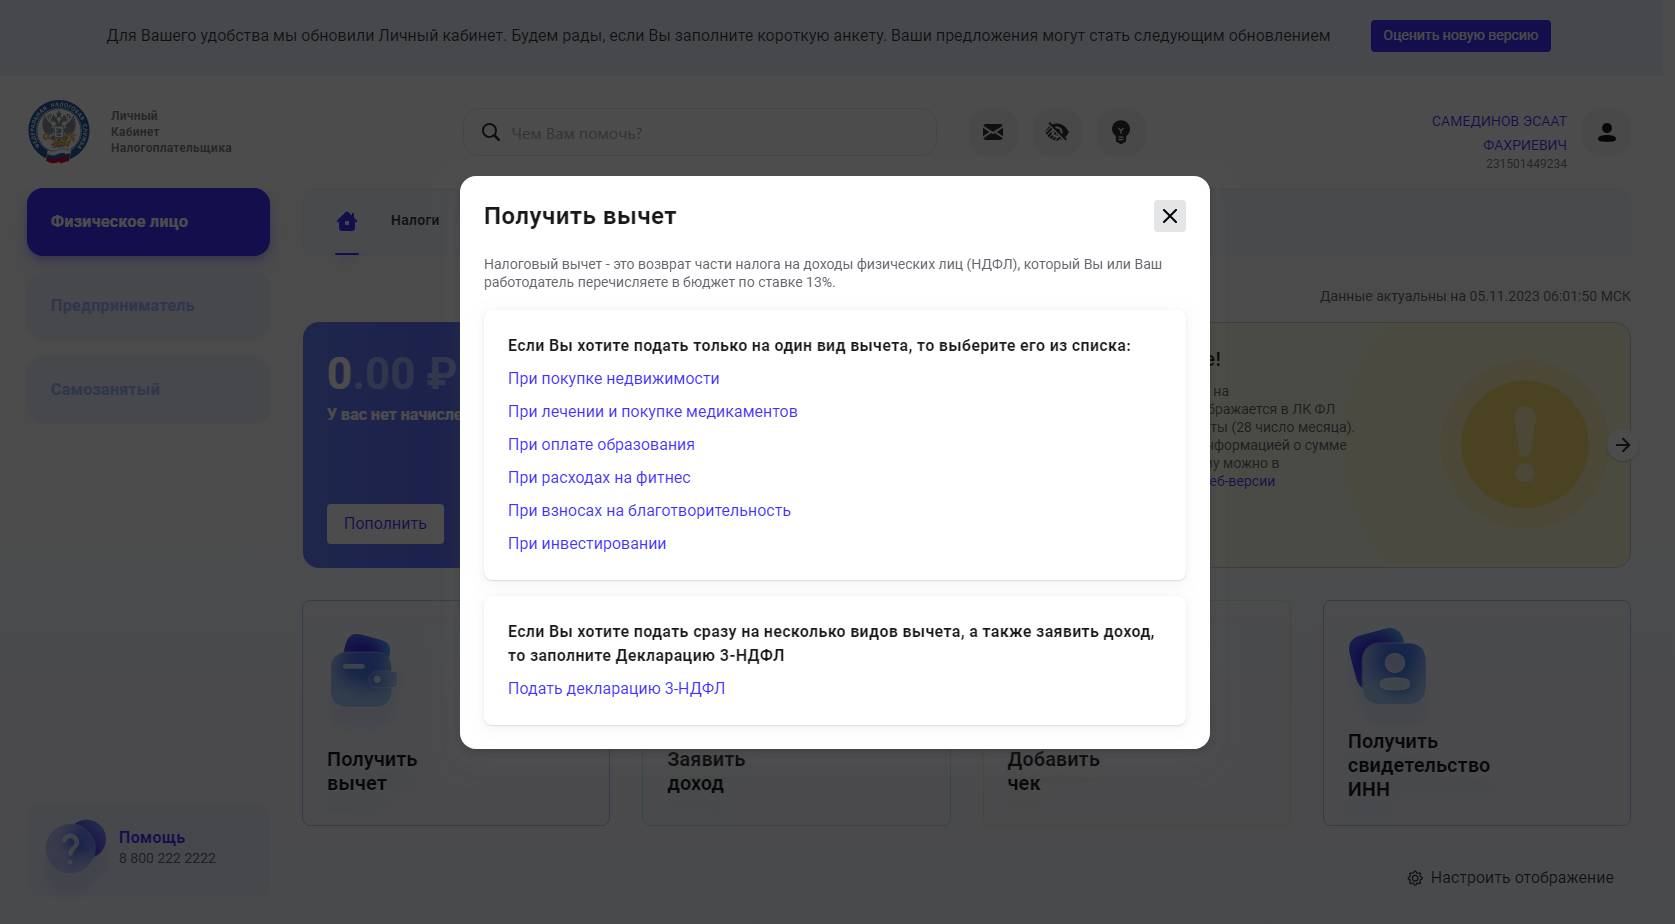Screen dimensions: 1675x924
Task: Open При расходах на фитнес link
Action: point(599,477)
